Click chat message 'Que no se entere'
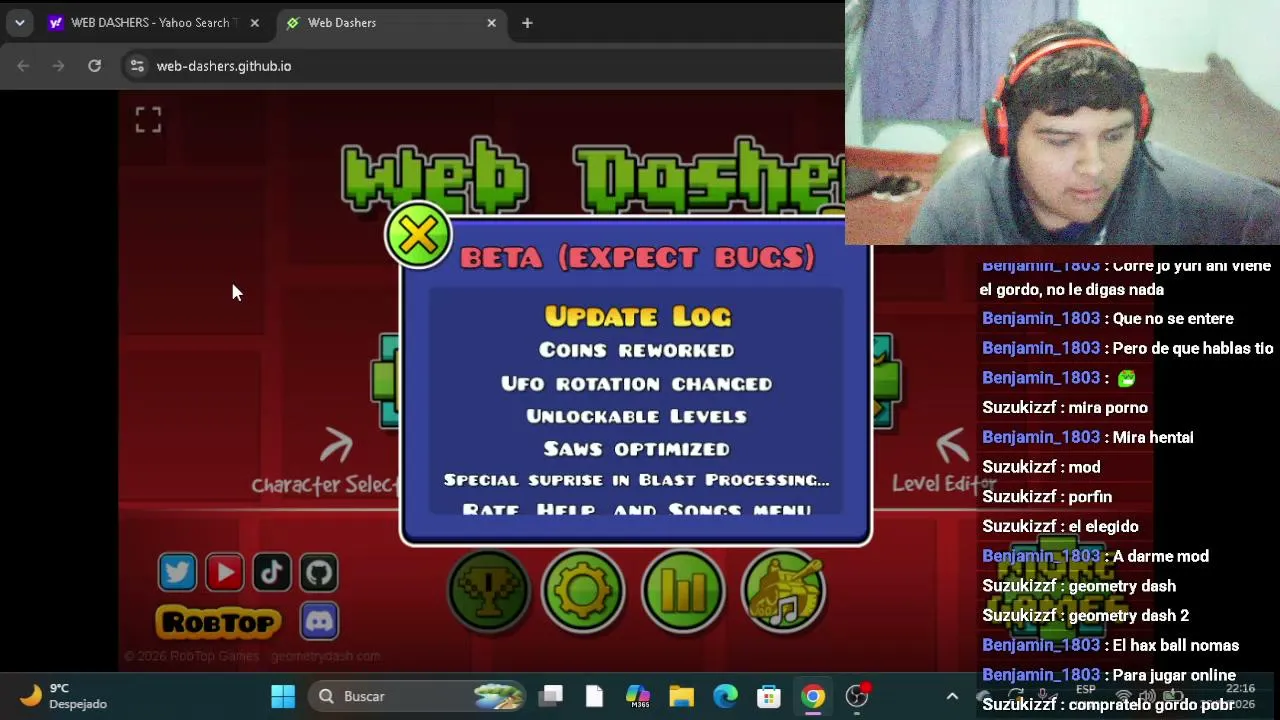This screenshot has width=1280, height=720. point(1173,319)
